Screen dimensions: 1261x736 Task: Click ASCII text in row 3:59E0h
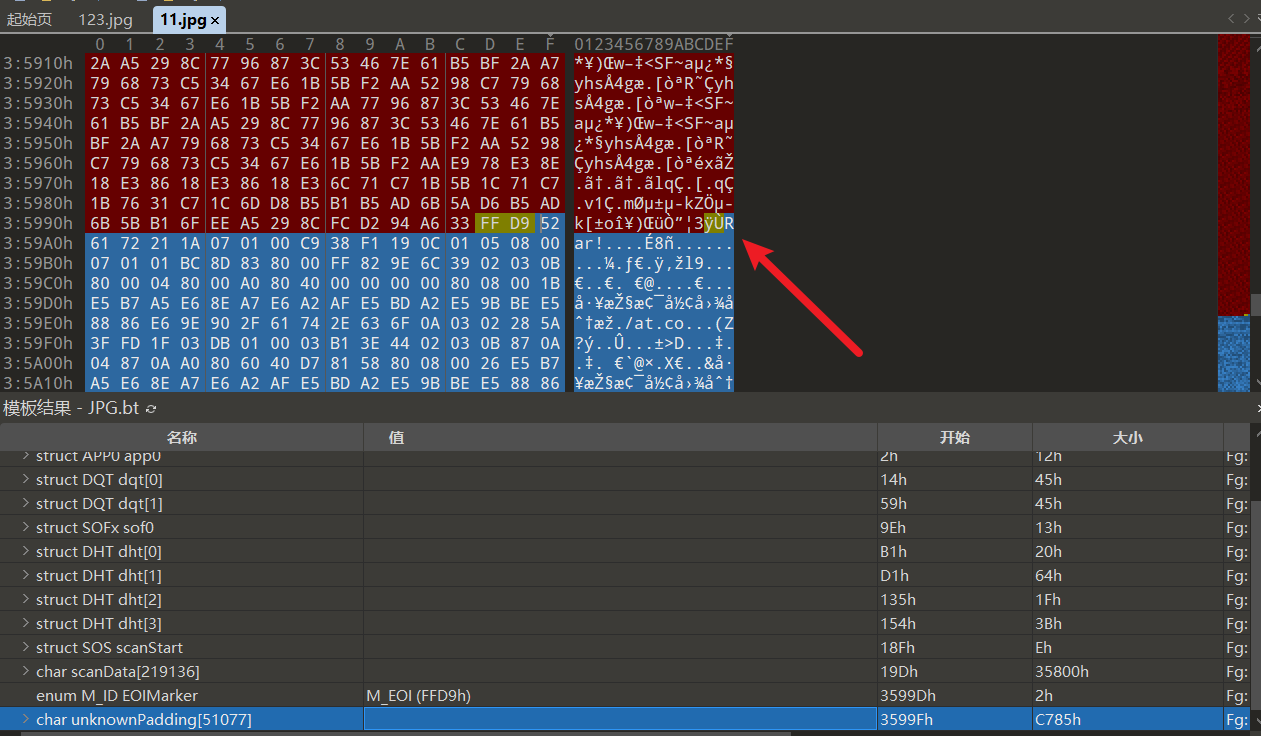tap(654, 323)
